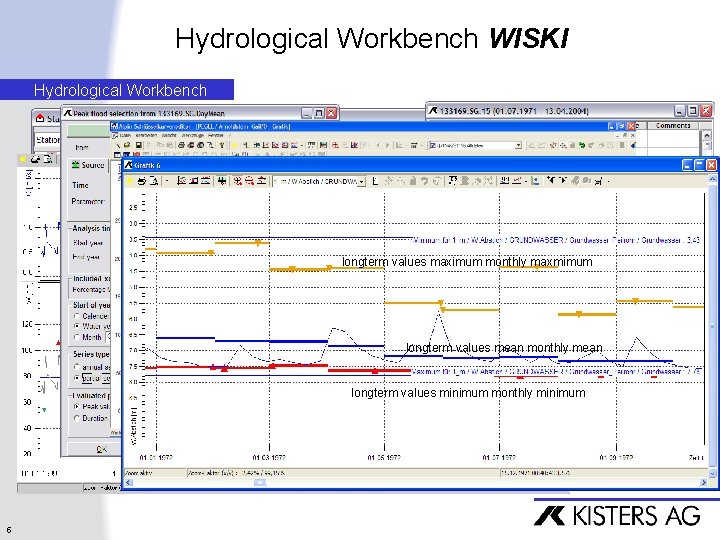Image resolution: width=720 pixels, height=540 pixels.
Task: Maximize the Grafik 6 window
Action: click(699, 165)
